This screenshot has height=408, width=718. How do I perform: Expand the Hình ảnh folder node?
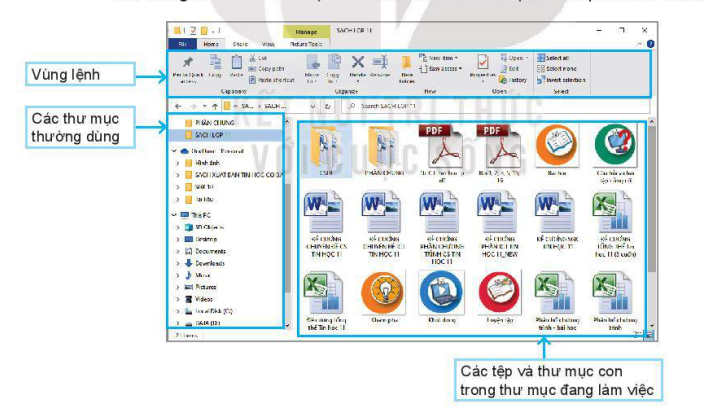(x=178, y=163)
